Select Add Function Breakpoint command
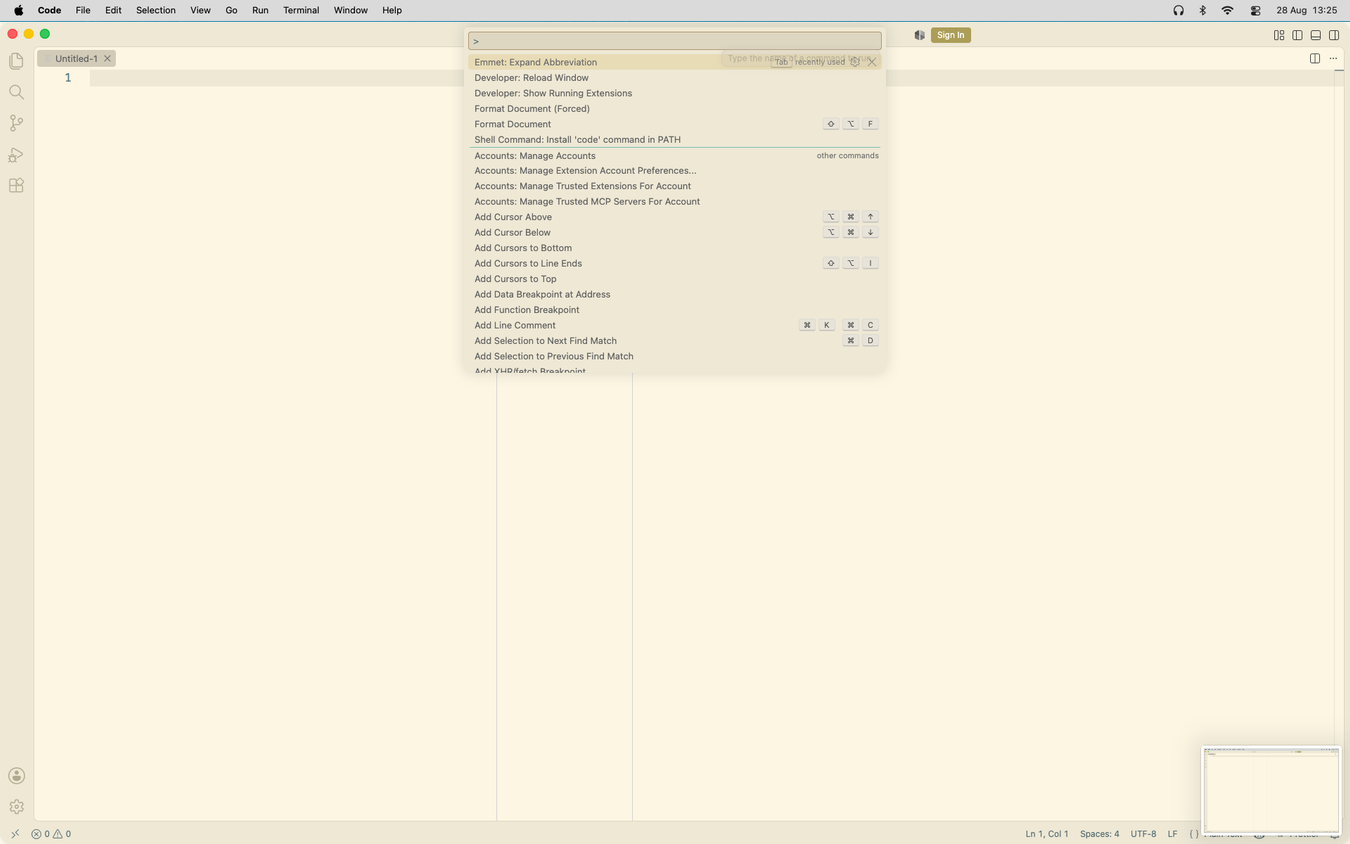Viewport: 1350px width, 844px height. [675, 310]
